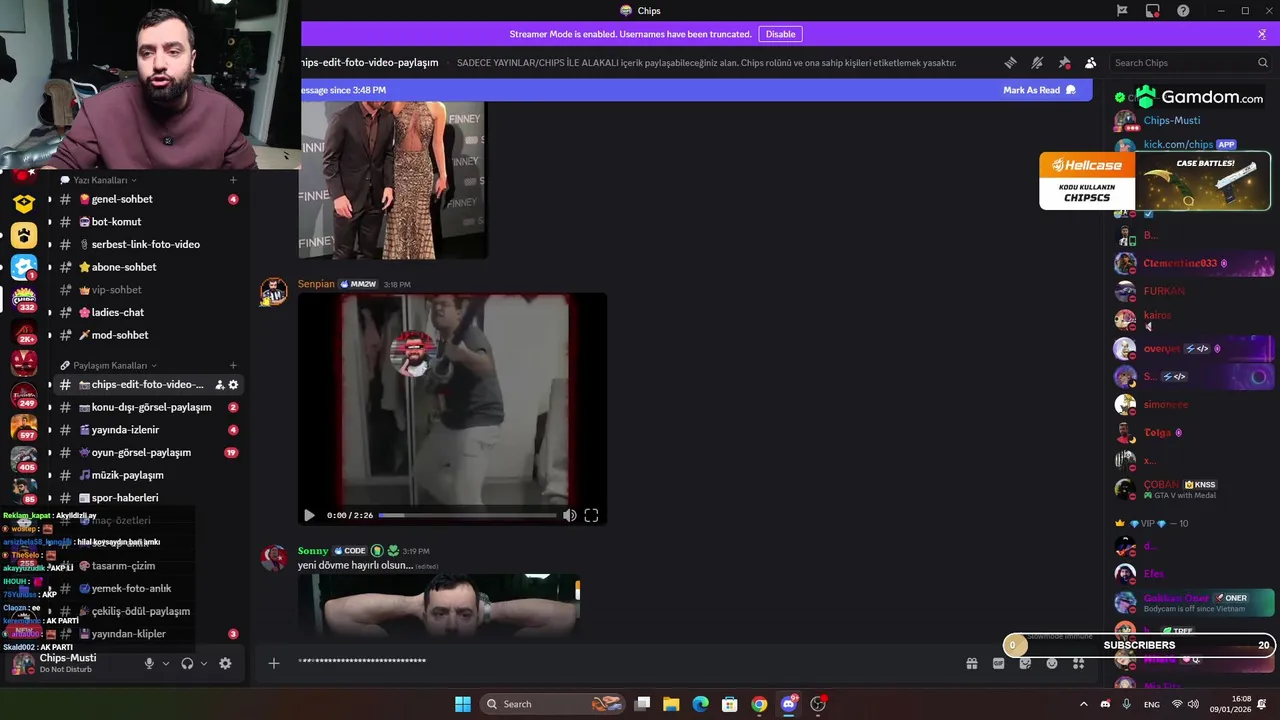The height and width of the screenshot is (720, 1280).
Task: Expand arrow beside genel-sohbet
Action: (50, 199)
